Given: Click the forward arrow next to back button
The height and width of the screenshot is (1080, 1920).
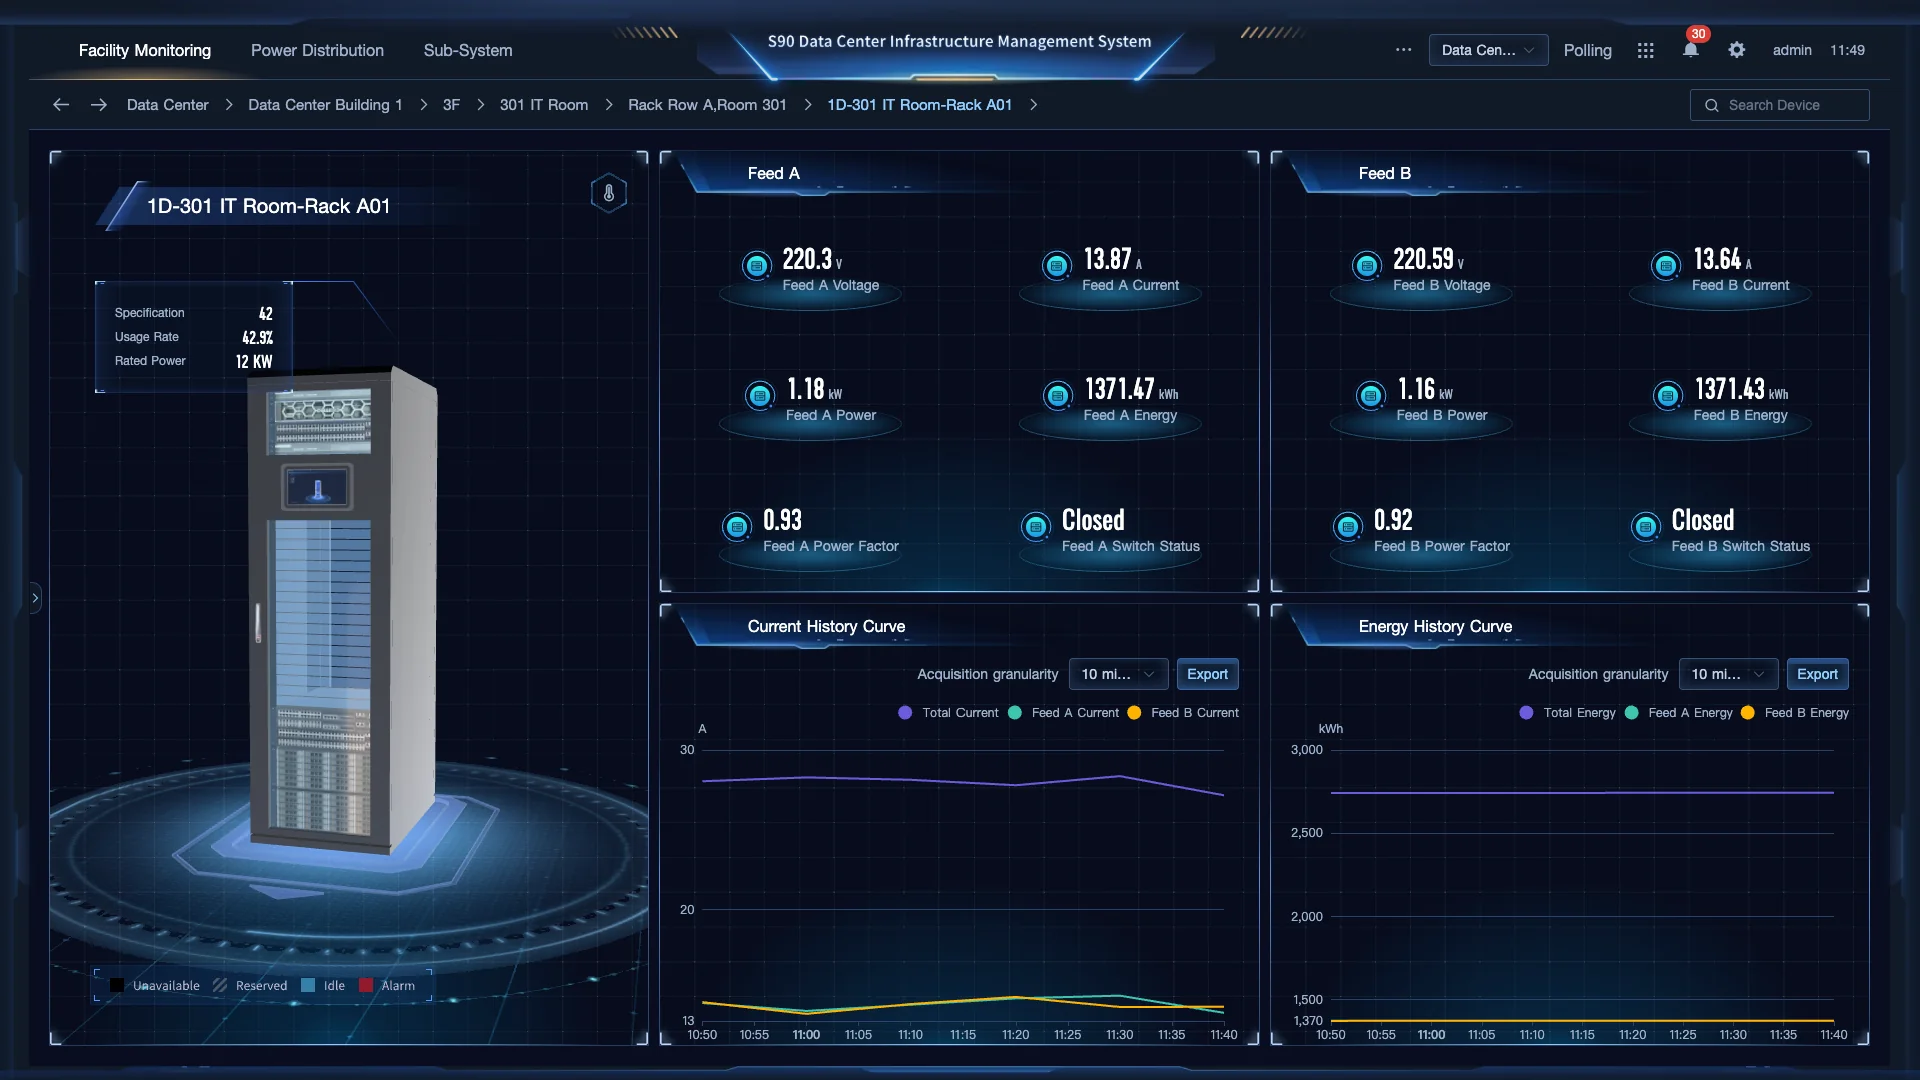Looking at the screenshot, I should 98,104.
